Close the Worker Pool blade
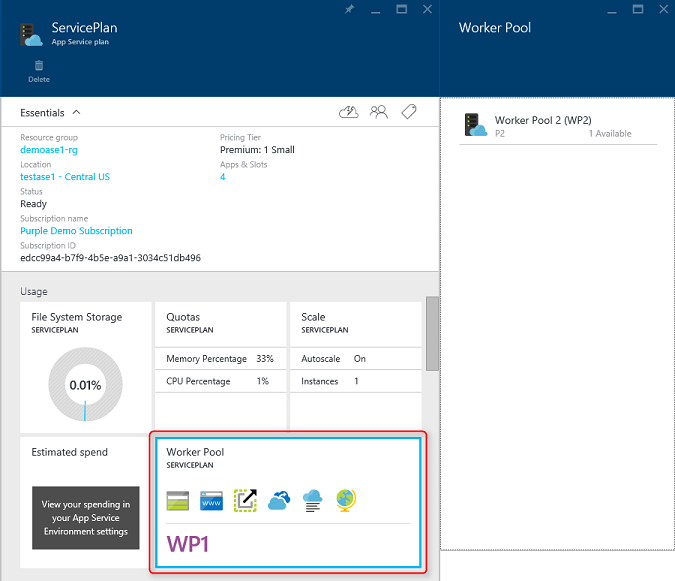This screenshot has height=581, width=675. tap(663, 9)
